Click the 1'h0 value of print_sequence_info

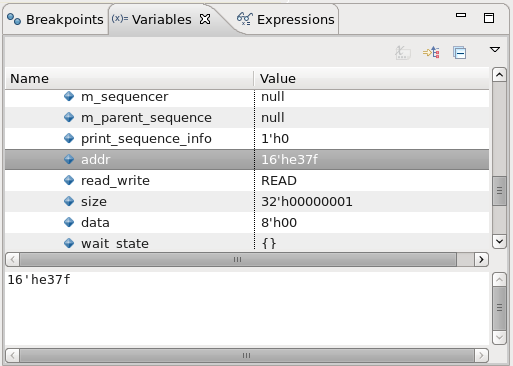[x=275, y=139]
